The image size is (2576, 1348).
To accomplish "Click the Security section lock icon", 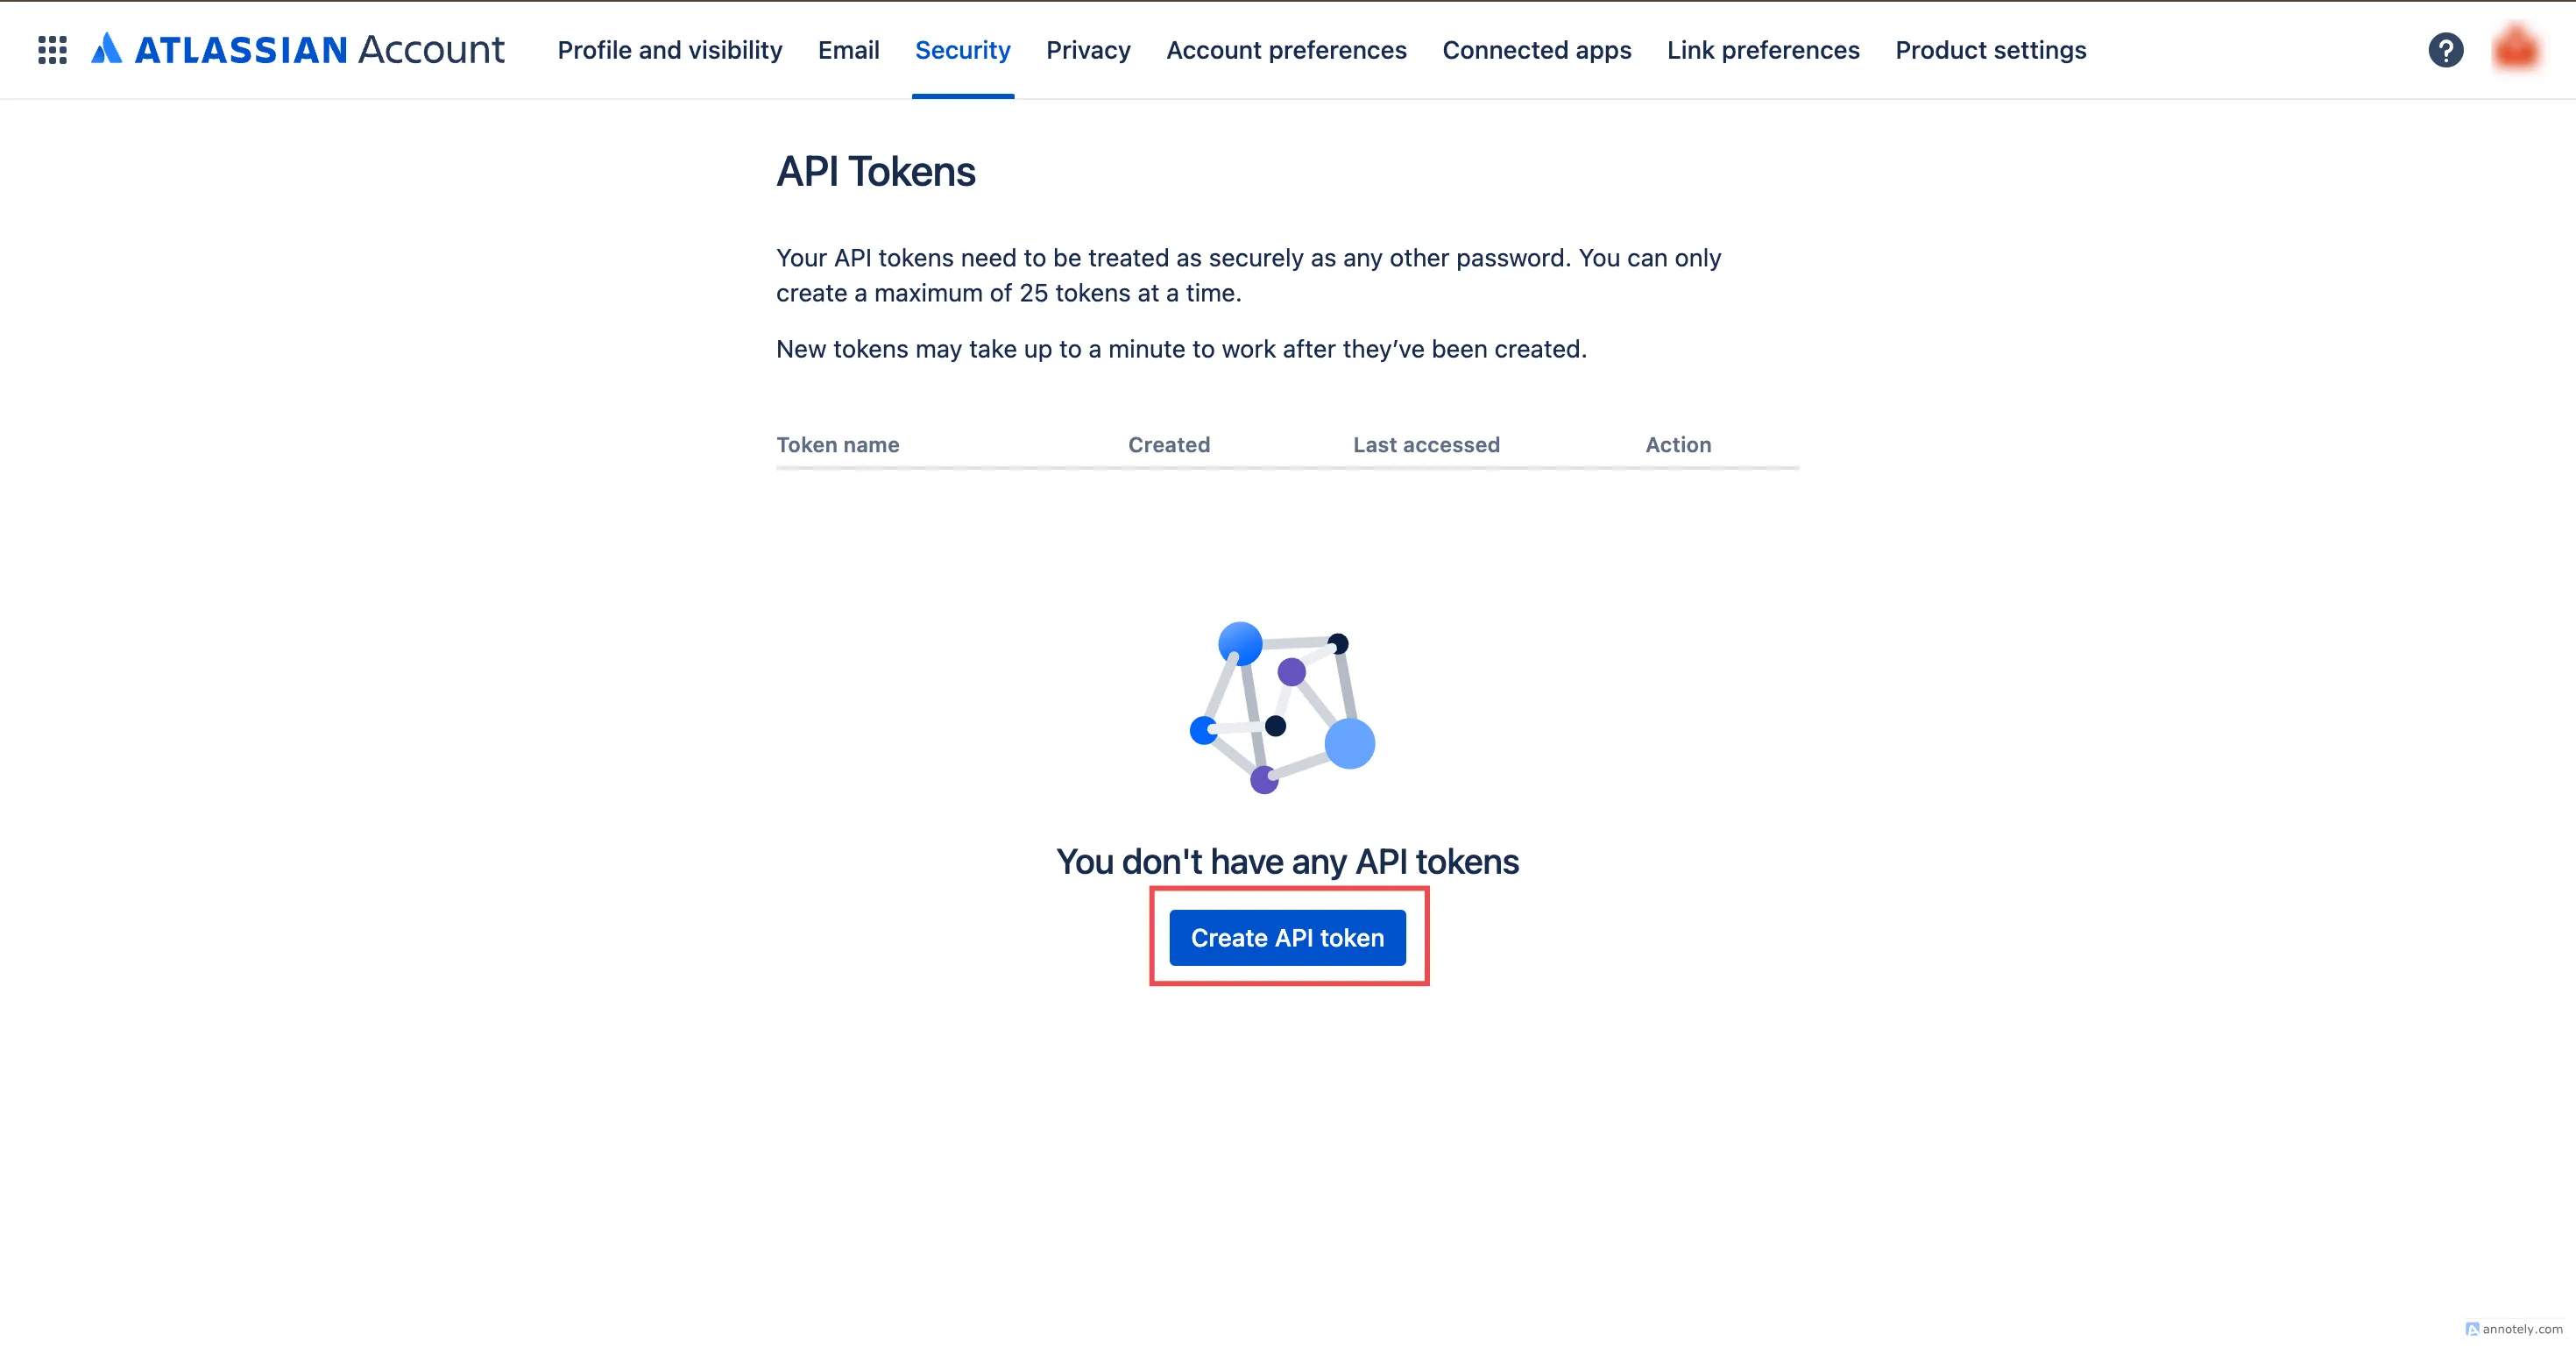I will pyautogui.click(x=961, y=49).
